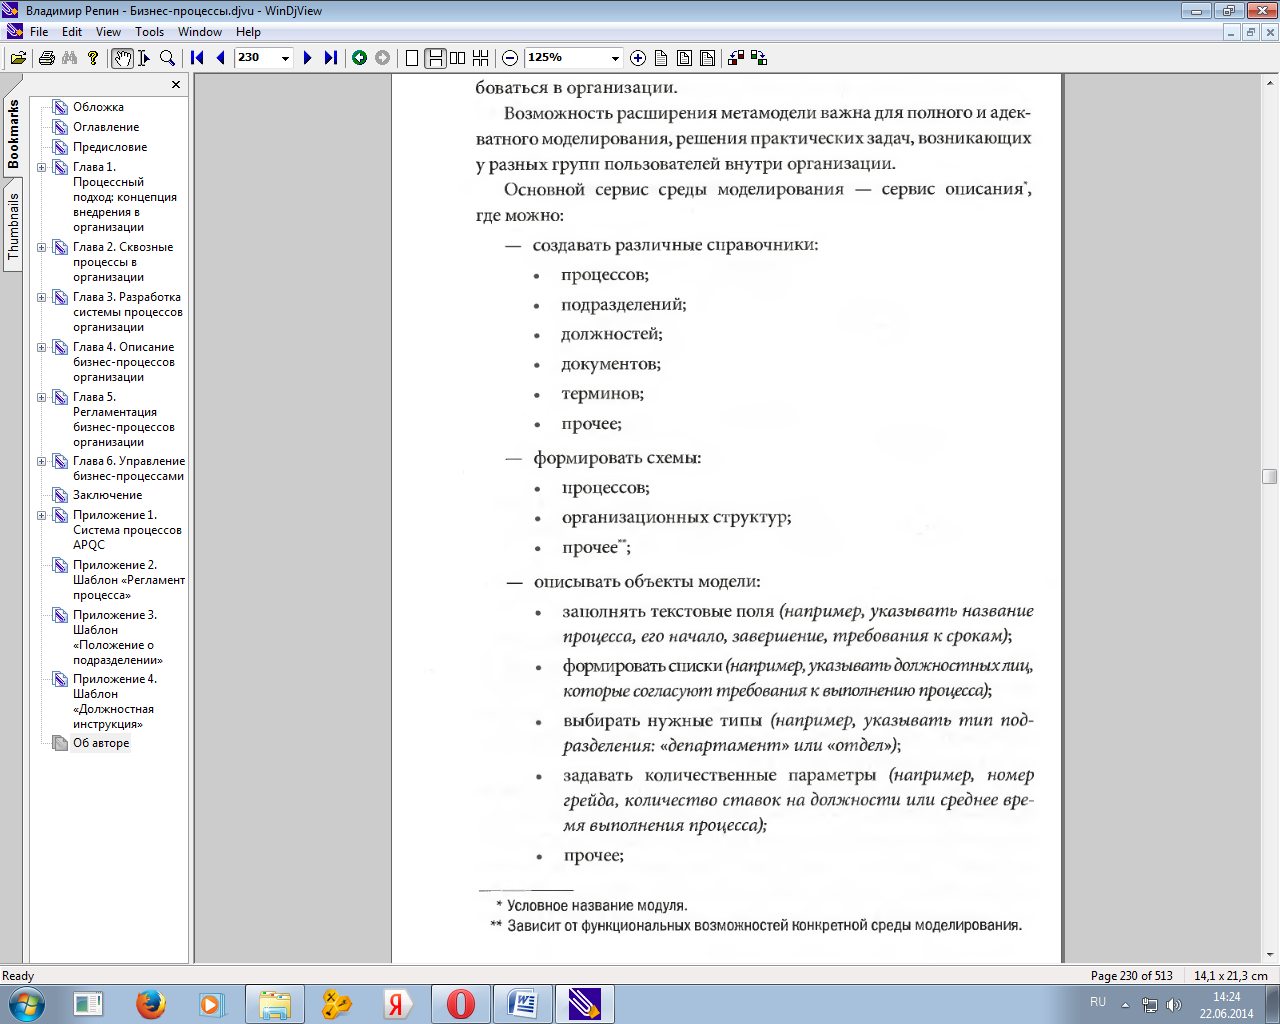Open the Оглавление bookmark
Image resolution: width=1280 pixels, height=1024 pixels.
[106, 127]
